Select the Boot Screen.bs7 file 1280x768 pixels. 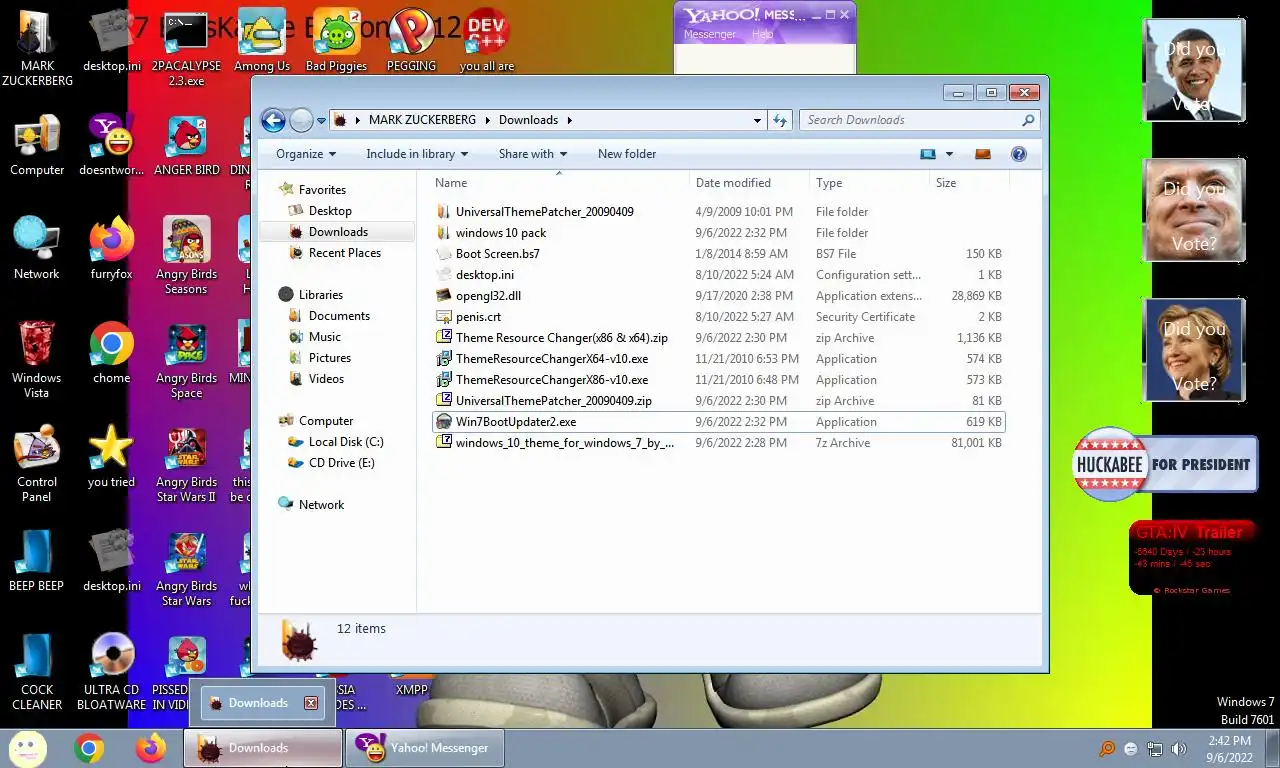pyautogui.click(x=497, y=254)
